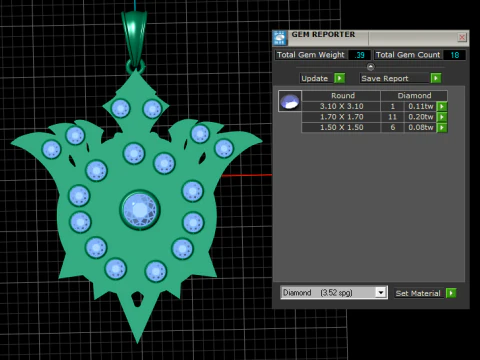
Task: Select the large center gem on the pendant
Action: (140, 210)
